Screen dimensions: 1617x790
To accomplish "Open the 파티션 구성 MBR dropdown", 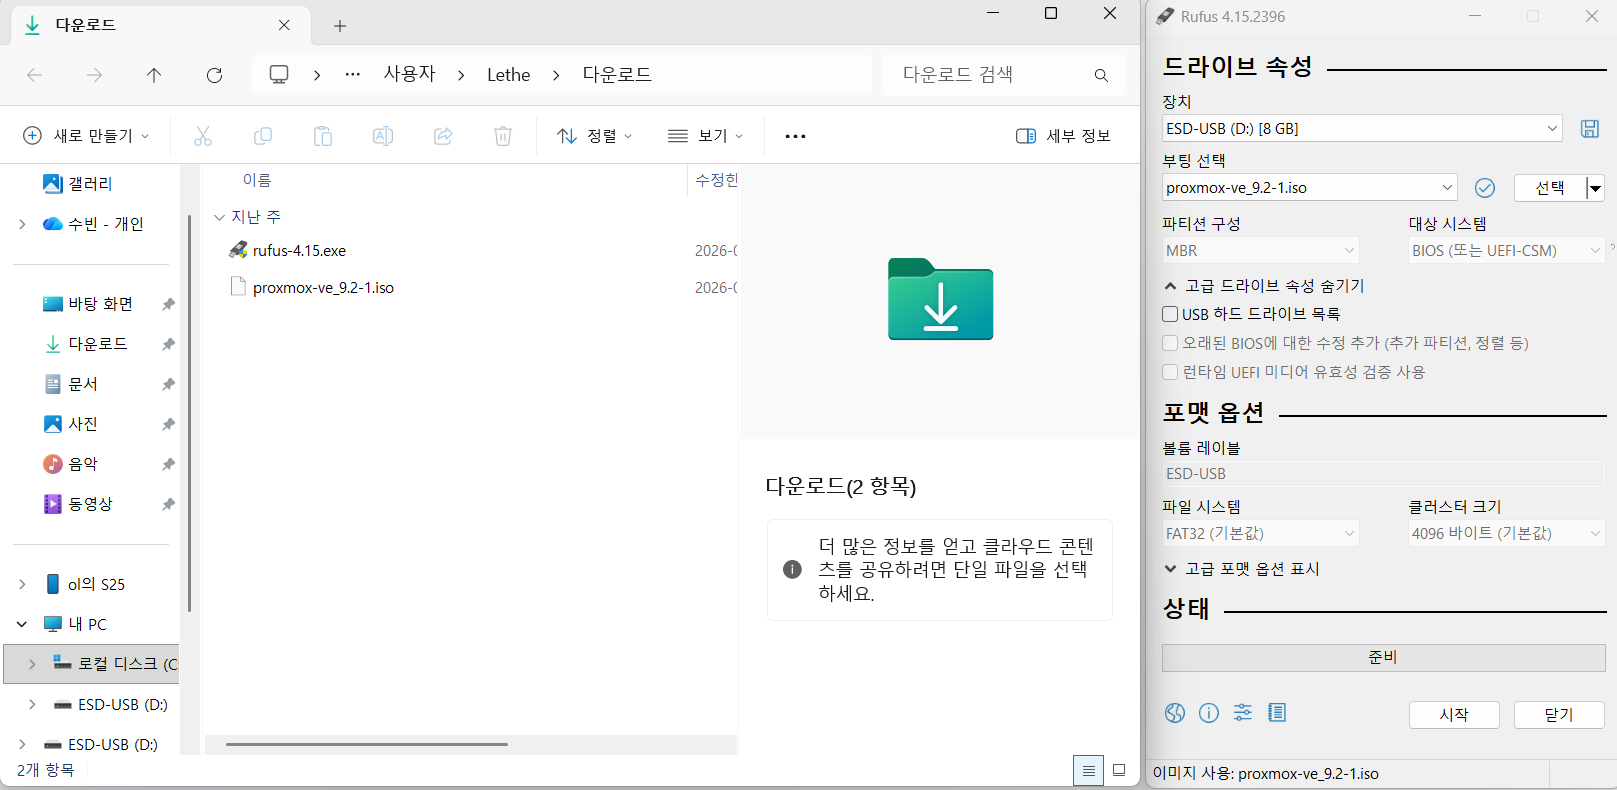I will [1260, 251].
